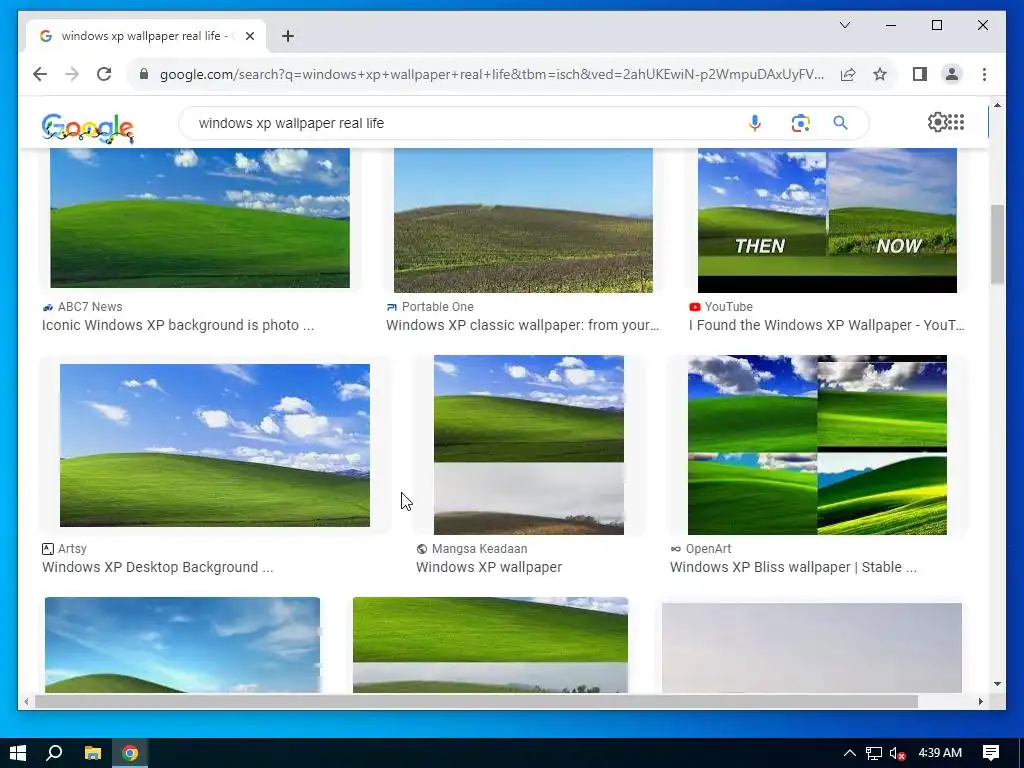The height and width of the screenshot is (768, 1024).
Task: Search by image with Google Lens
Action: pyautogui.click(x=800, y=123)
